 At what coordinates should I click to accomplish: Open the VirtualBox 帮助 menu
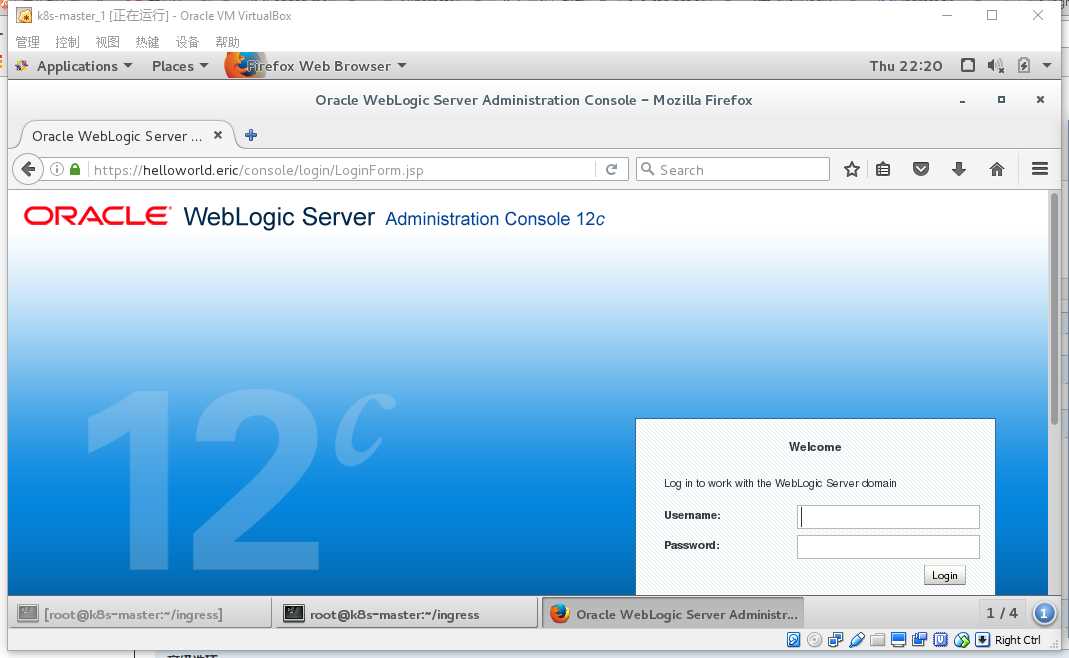[x=228, y=42]
